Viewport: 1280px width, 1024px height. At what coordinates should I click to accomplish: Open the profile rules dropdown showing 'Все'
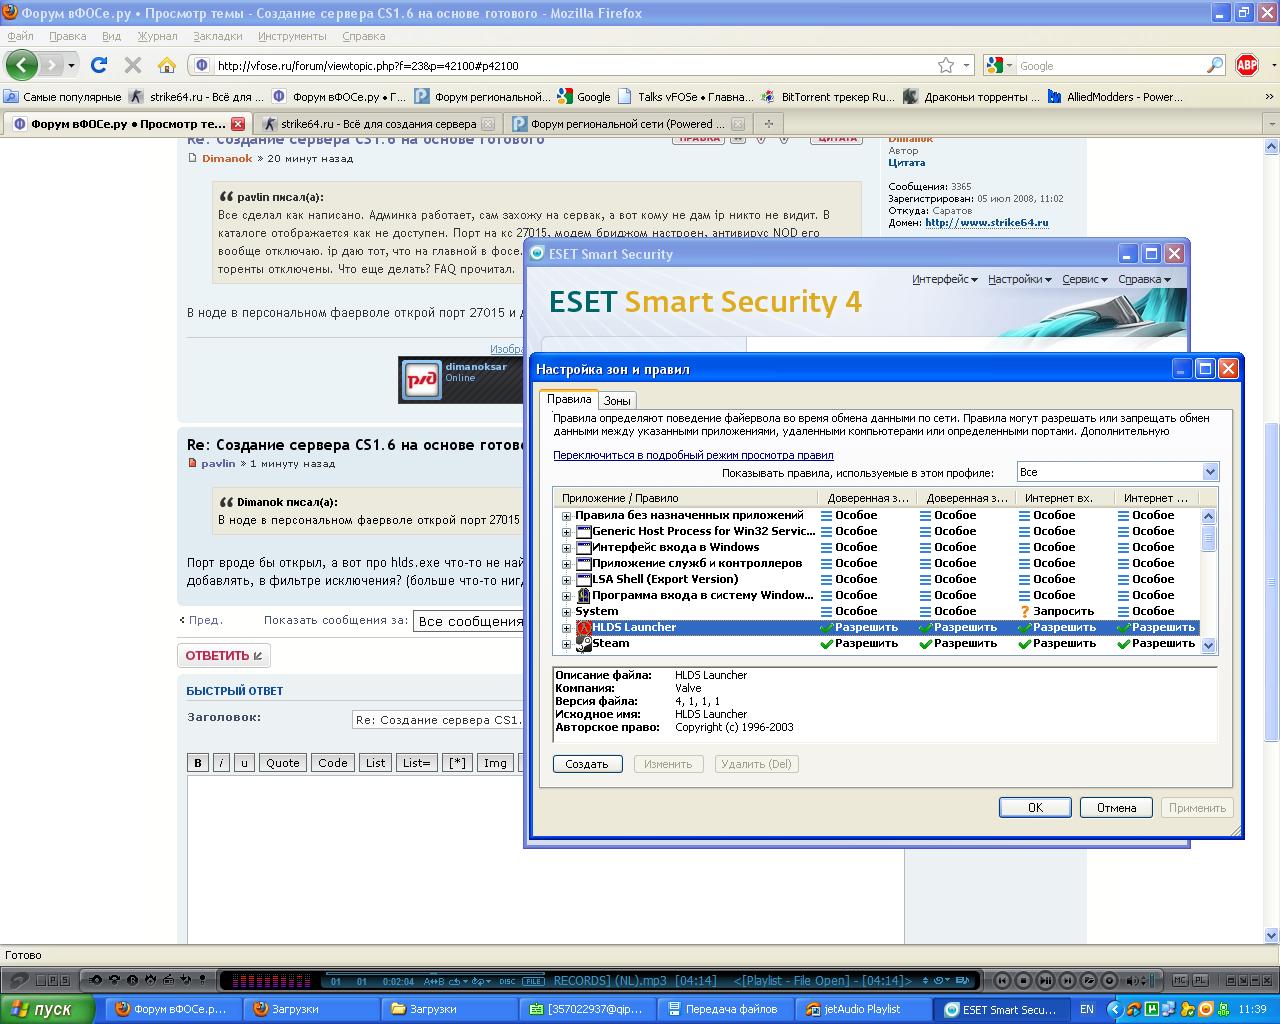[1117, 472]
